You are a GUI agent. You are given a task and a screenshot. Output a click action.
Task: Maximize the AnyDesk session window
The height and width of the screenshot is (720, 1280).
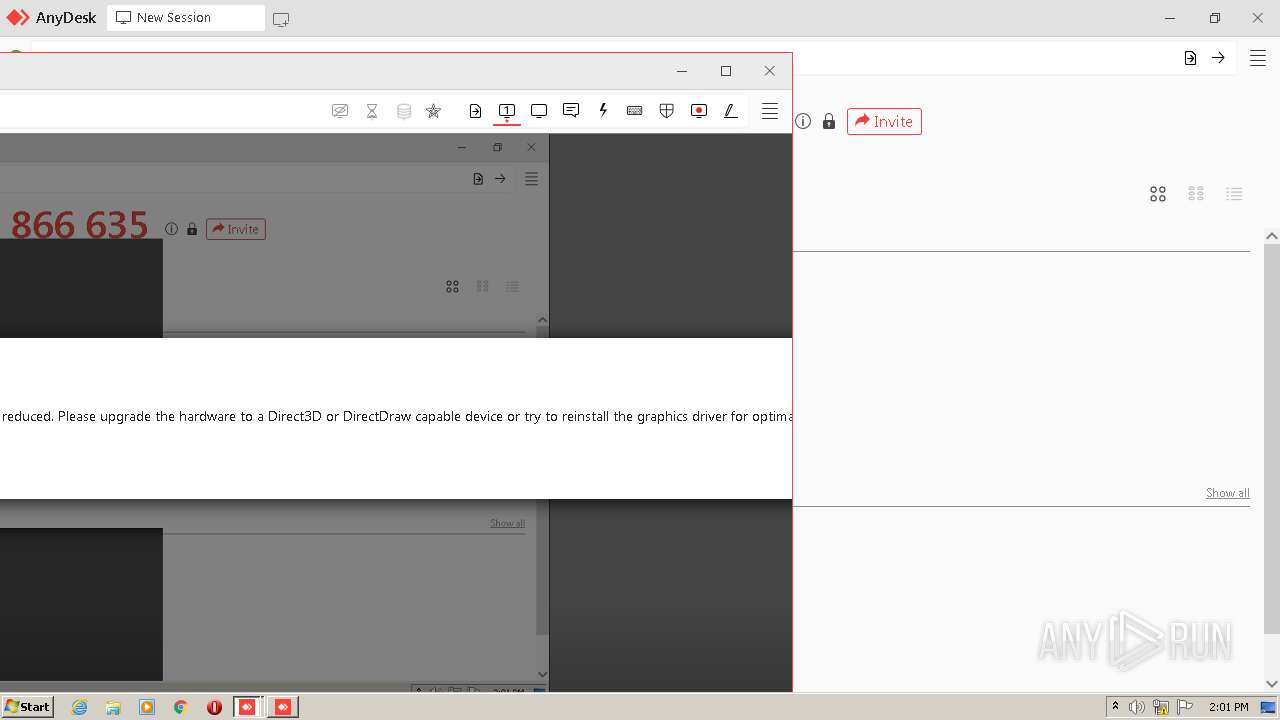coord(726,71)
